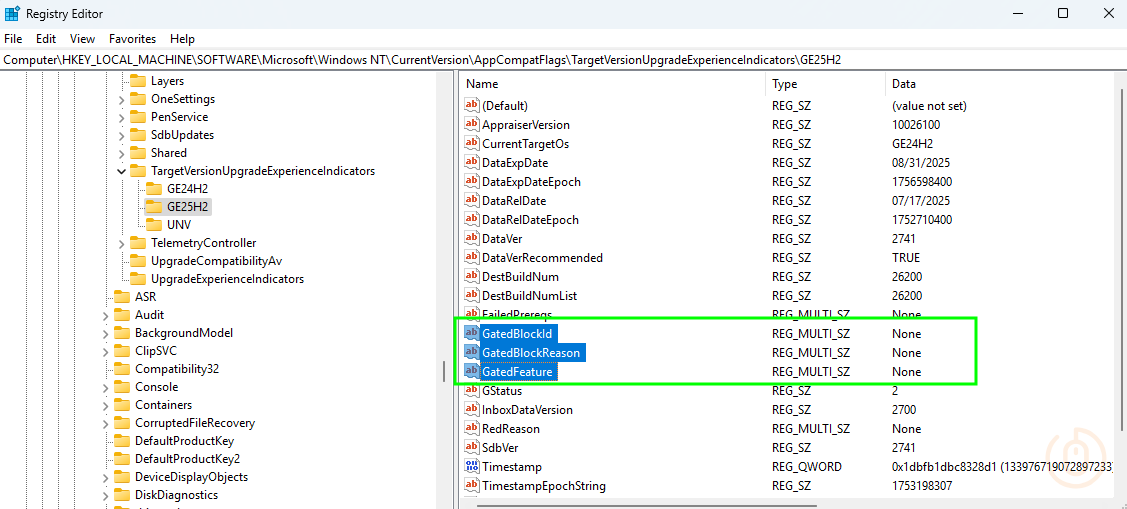Image resolution: width=1127 pixels, height=509 pixels.
Task: Click the binary icon next to Timestamp
Action: point(473,467)
